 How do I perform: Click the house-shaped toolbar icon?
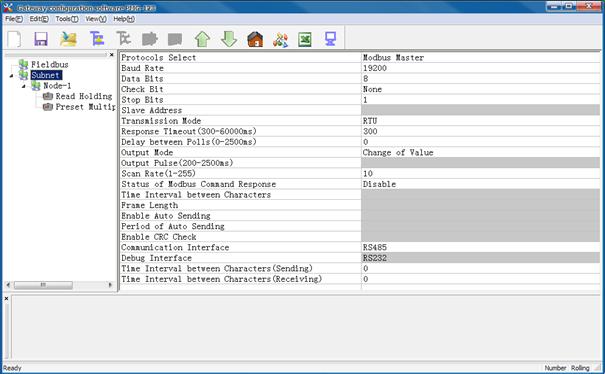click(x=255, y=39)
